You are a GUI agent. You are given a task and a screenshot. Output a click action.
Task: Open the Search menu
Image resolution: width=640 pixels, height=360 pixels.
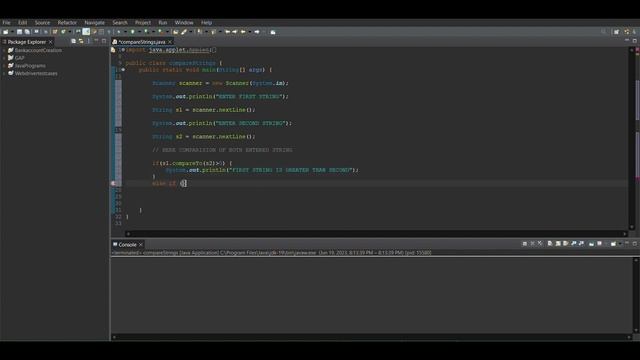pos(120,22)
